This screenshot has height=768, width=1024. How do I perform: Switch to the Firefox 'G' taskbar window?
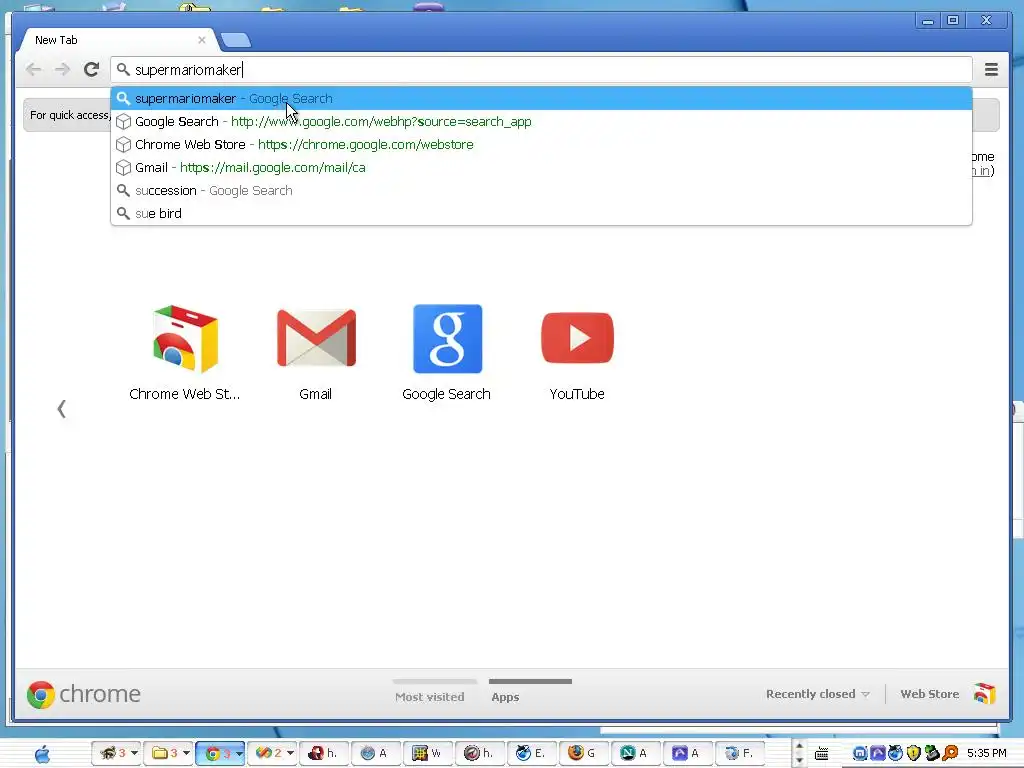[x=583, y=753]
